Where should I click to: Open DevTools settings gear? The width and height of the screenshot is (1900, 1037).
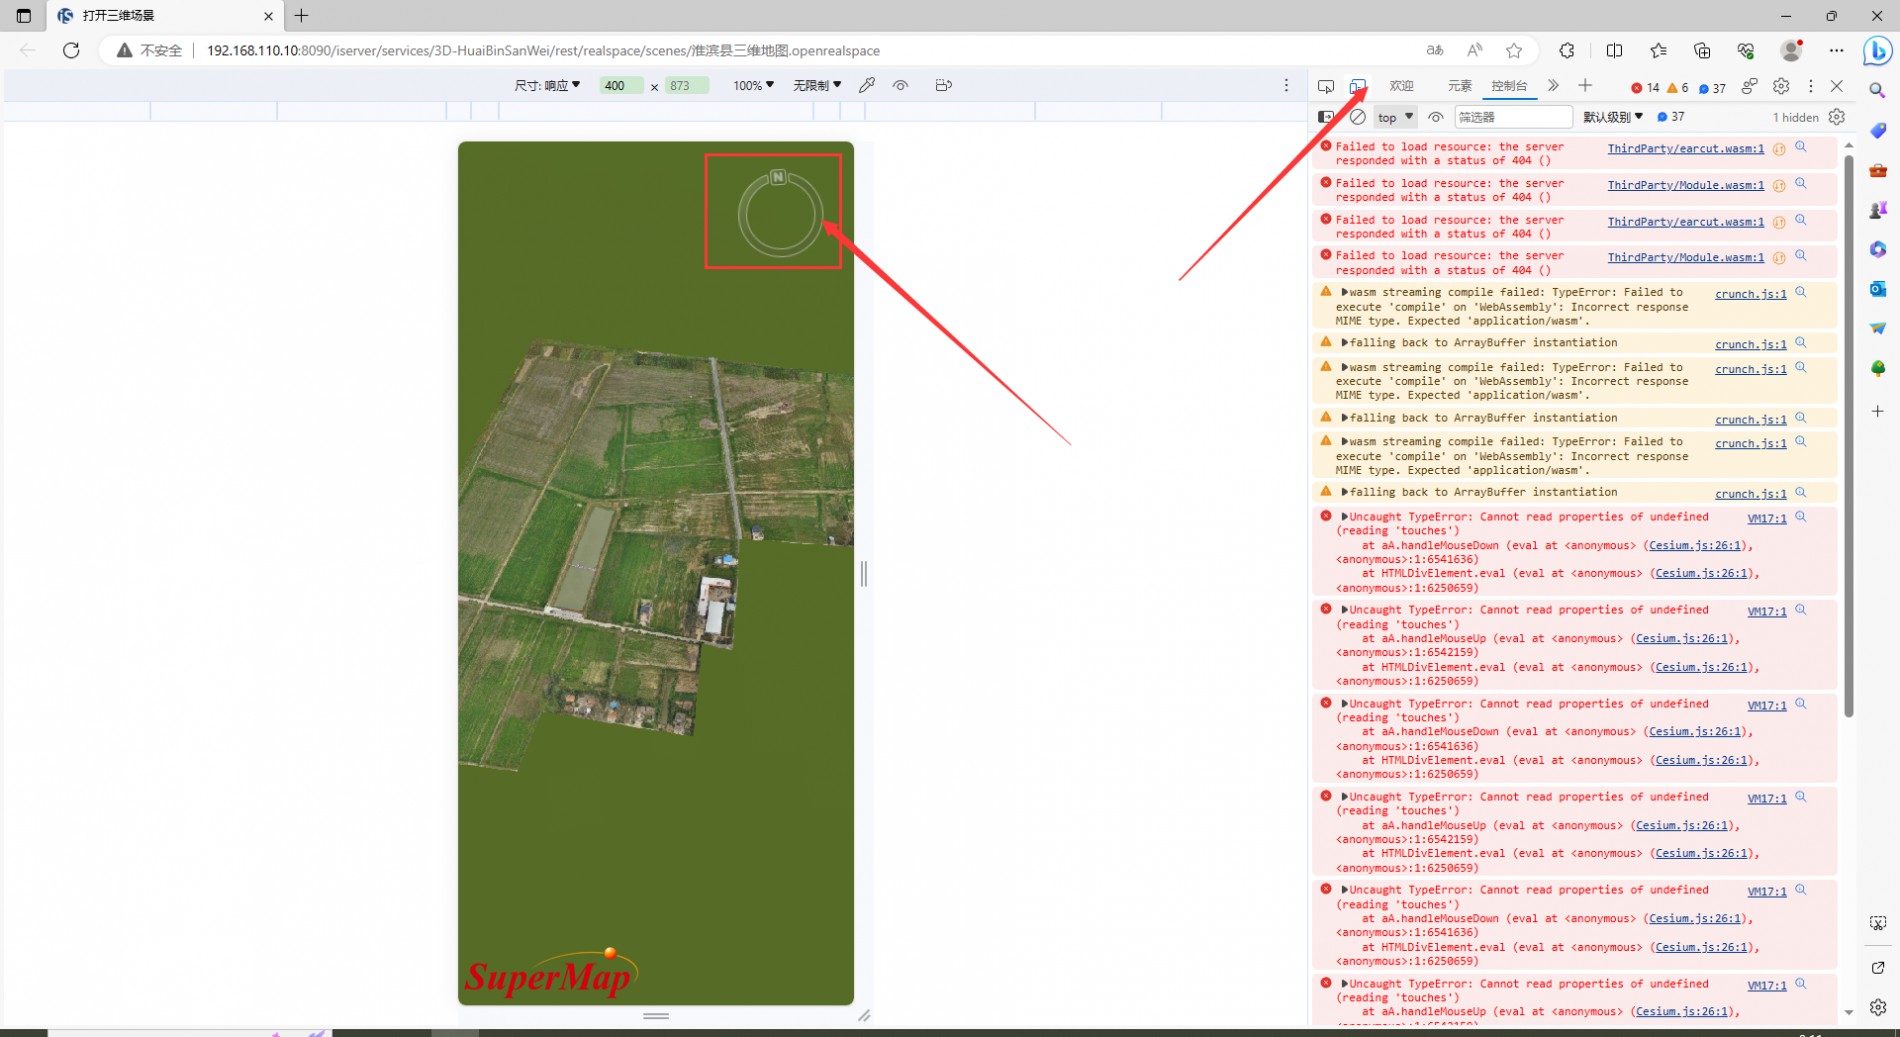[1781, 86]
